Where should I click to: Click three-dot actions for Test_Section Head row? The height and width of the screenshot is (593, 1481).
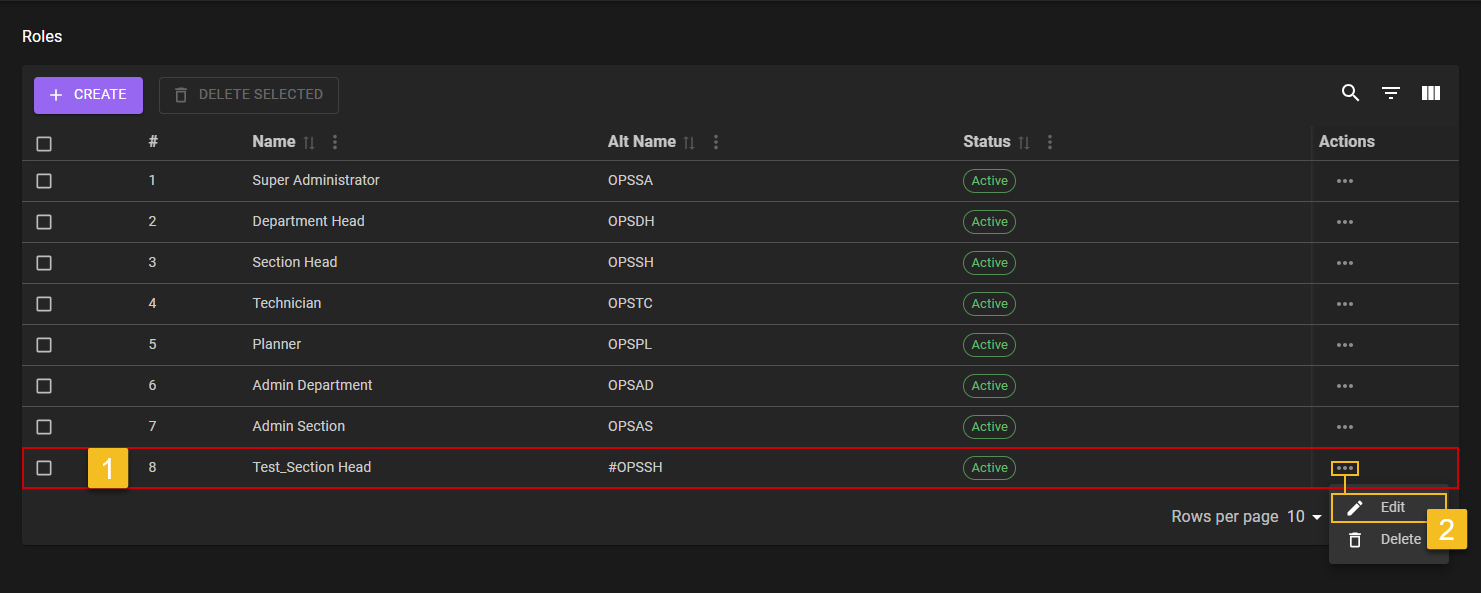pos(1344,468)
